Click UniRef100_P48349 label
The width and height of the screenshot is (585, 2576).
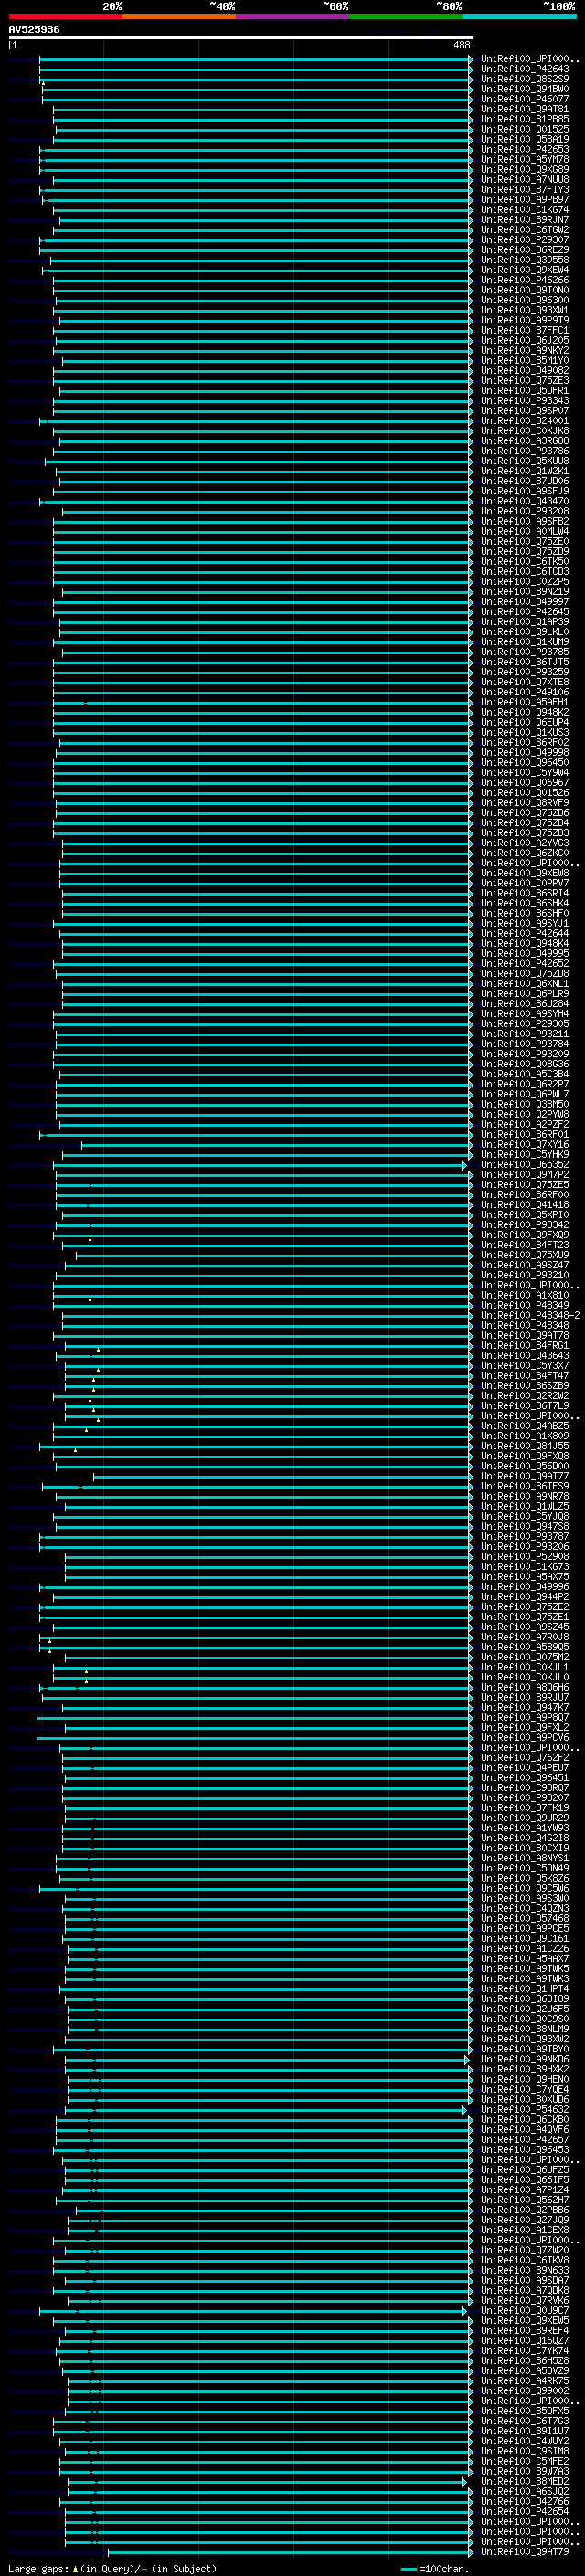tap(525, 1305)
